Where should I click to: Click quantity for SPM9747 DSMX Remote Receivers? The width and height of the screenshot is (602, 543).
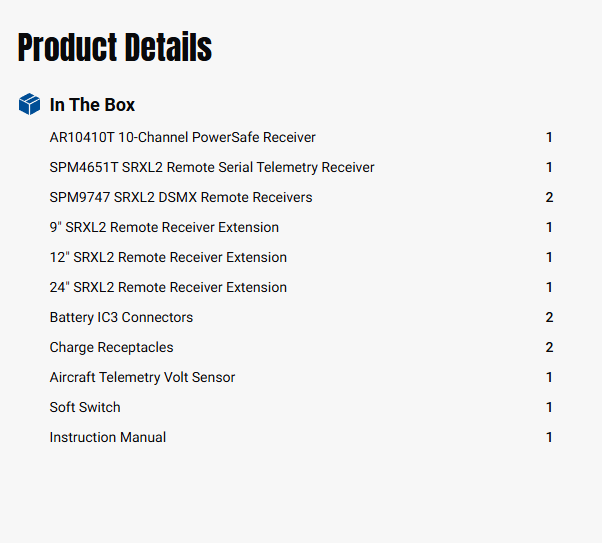(x=549, y=197)
